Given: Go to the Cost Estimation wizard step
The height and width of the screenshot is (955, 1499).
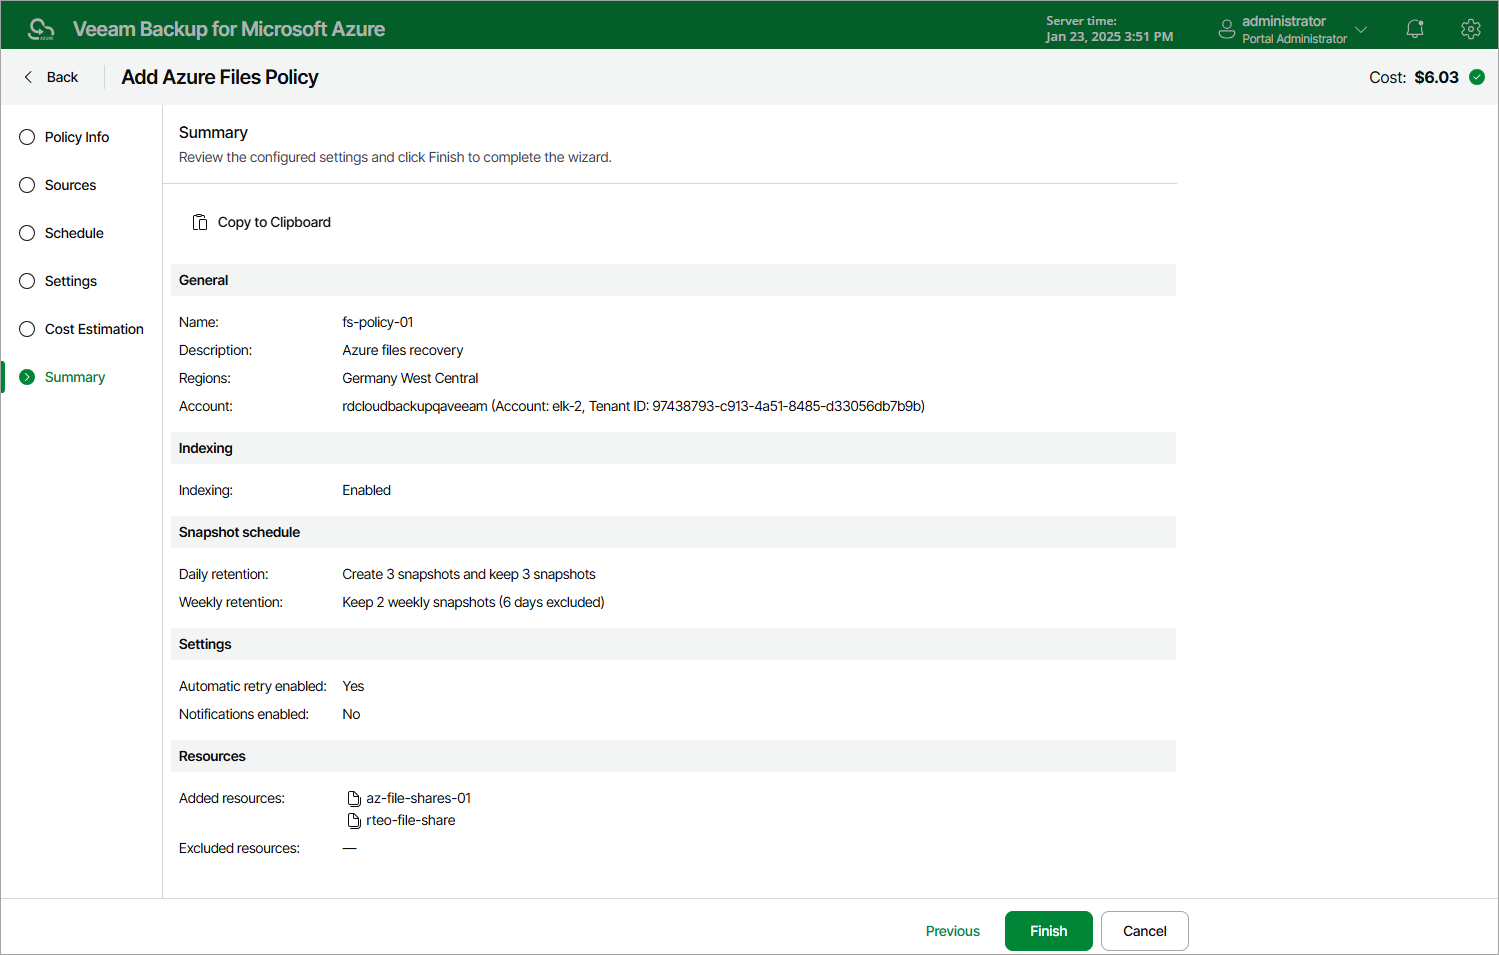Looking at the screenshot, I should pyautogui.click(x=94, y=329).
